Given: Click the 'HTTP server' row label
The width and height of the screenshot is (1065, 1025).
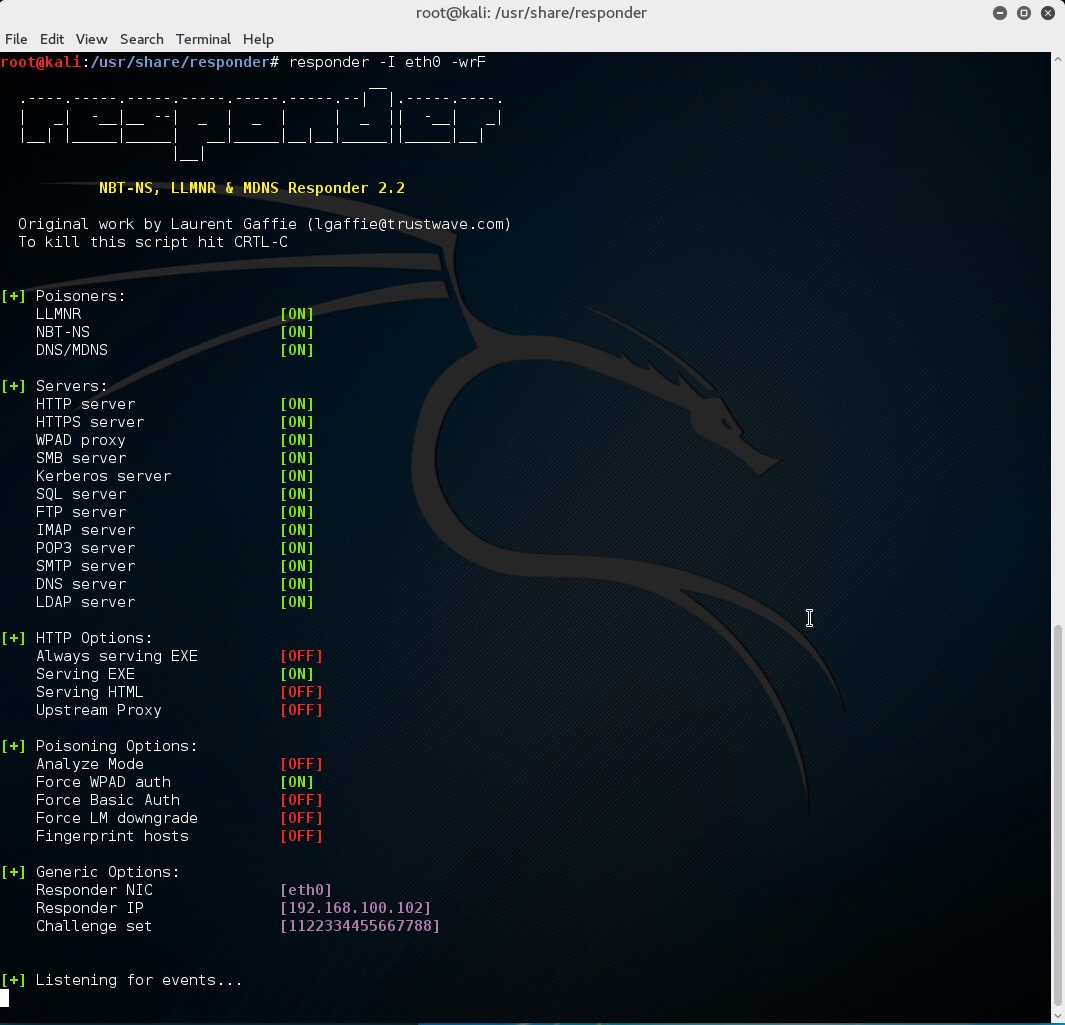Looking at the screenshot, I should point(85,404).
